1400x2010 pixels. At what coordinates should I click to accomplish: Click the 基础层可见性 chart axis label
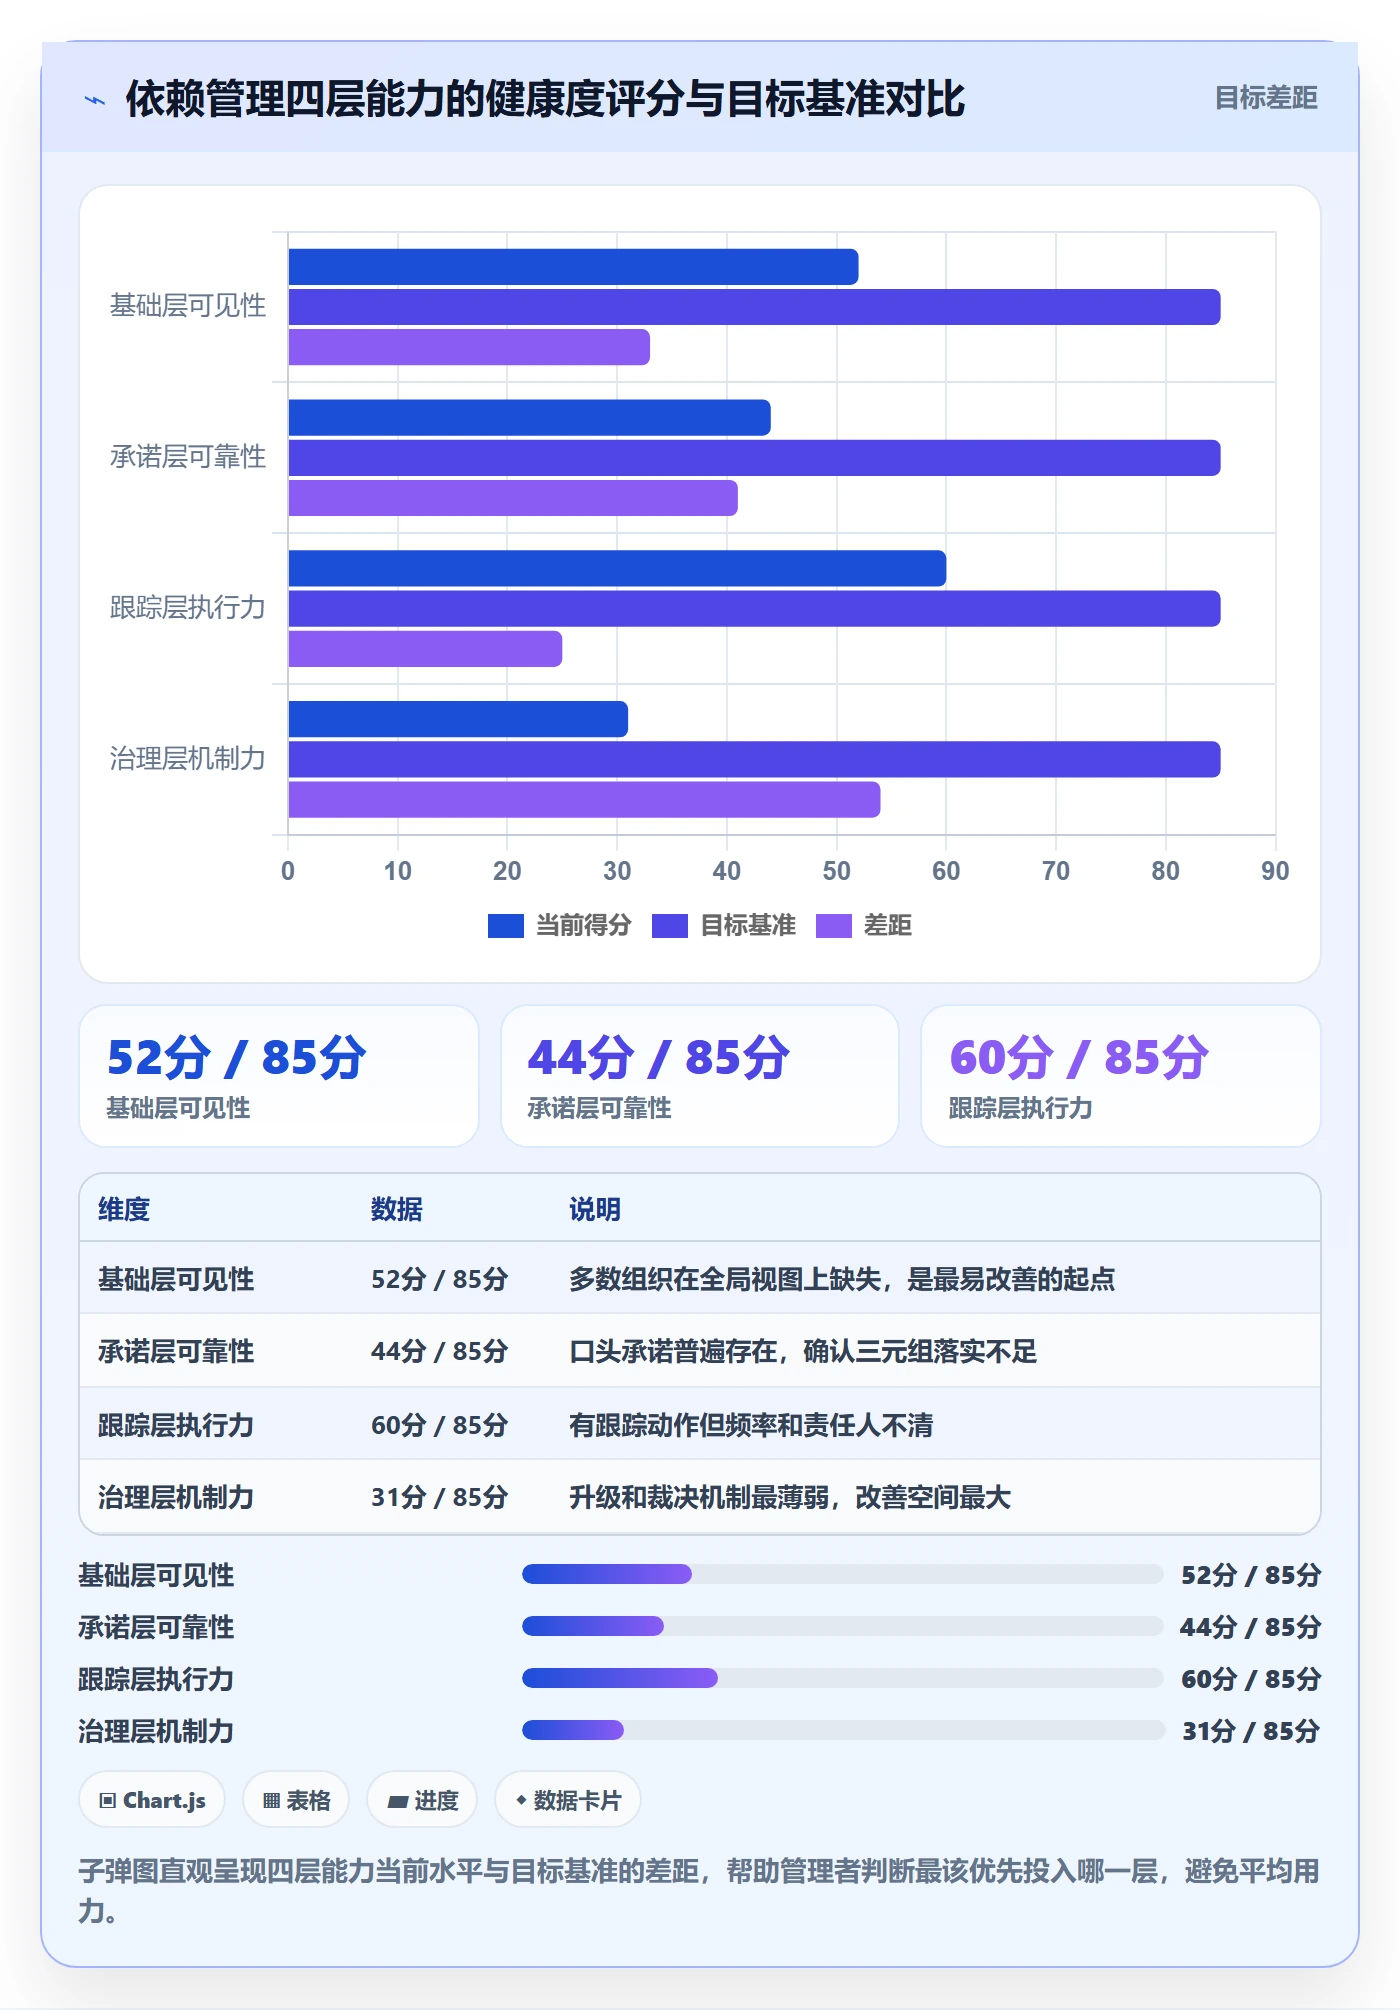pyautogui.click(x=188, y=306)
